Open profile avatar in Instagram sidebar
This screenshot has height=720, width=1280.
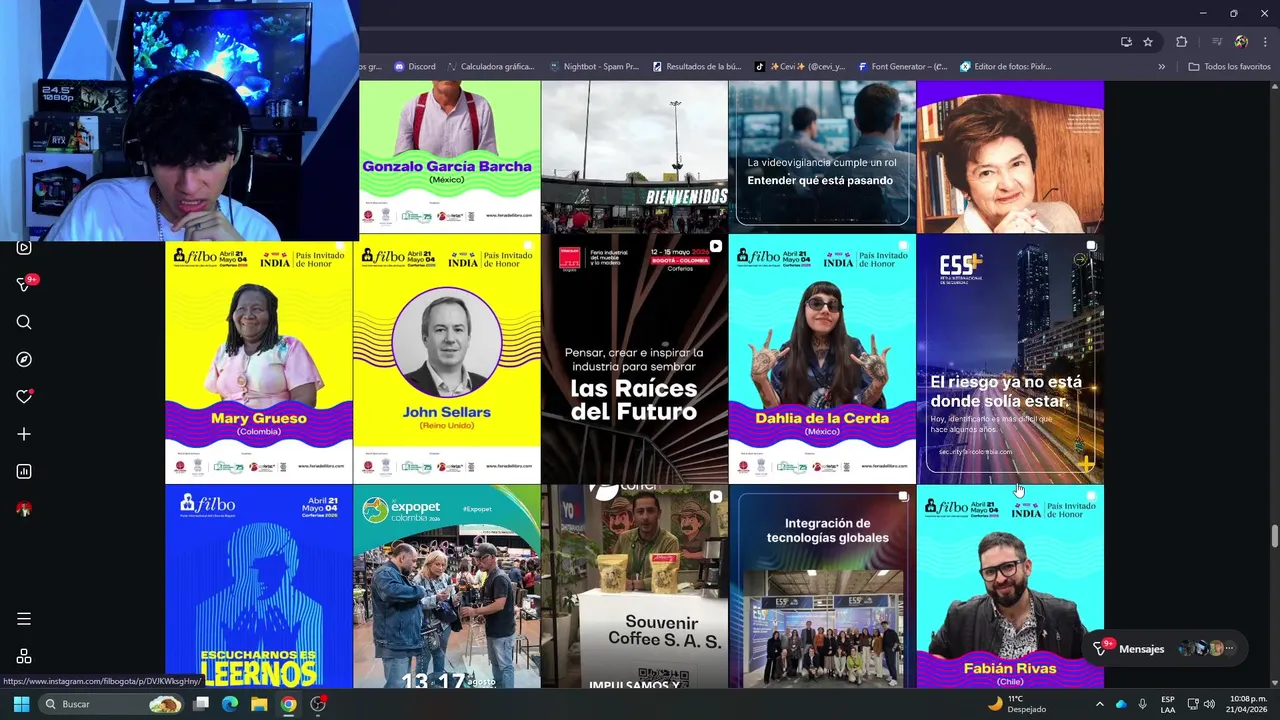[24, 509]
